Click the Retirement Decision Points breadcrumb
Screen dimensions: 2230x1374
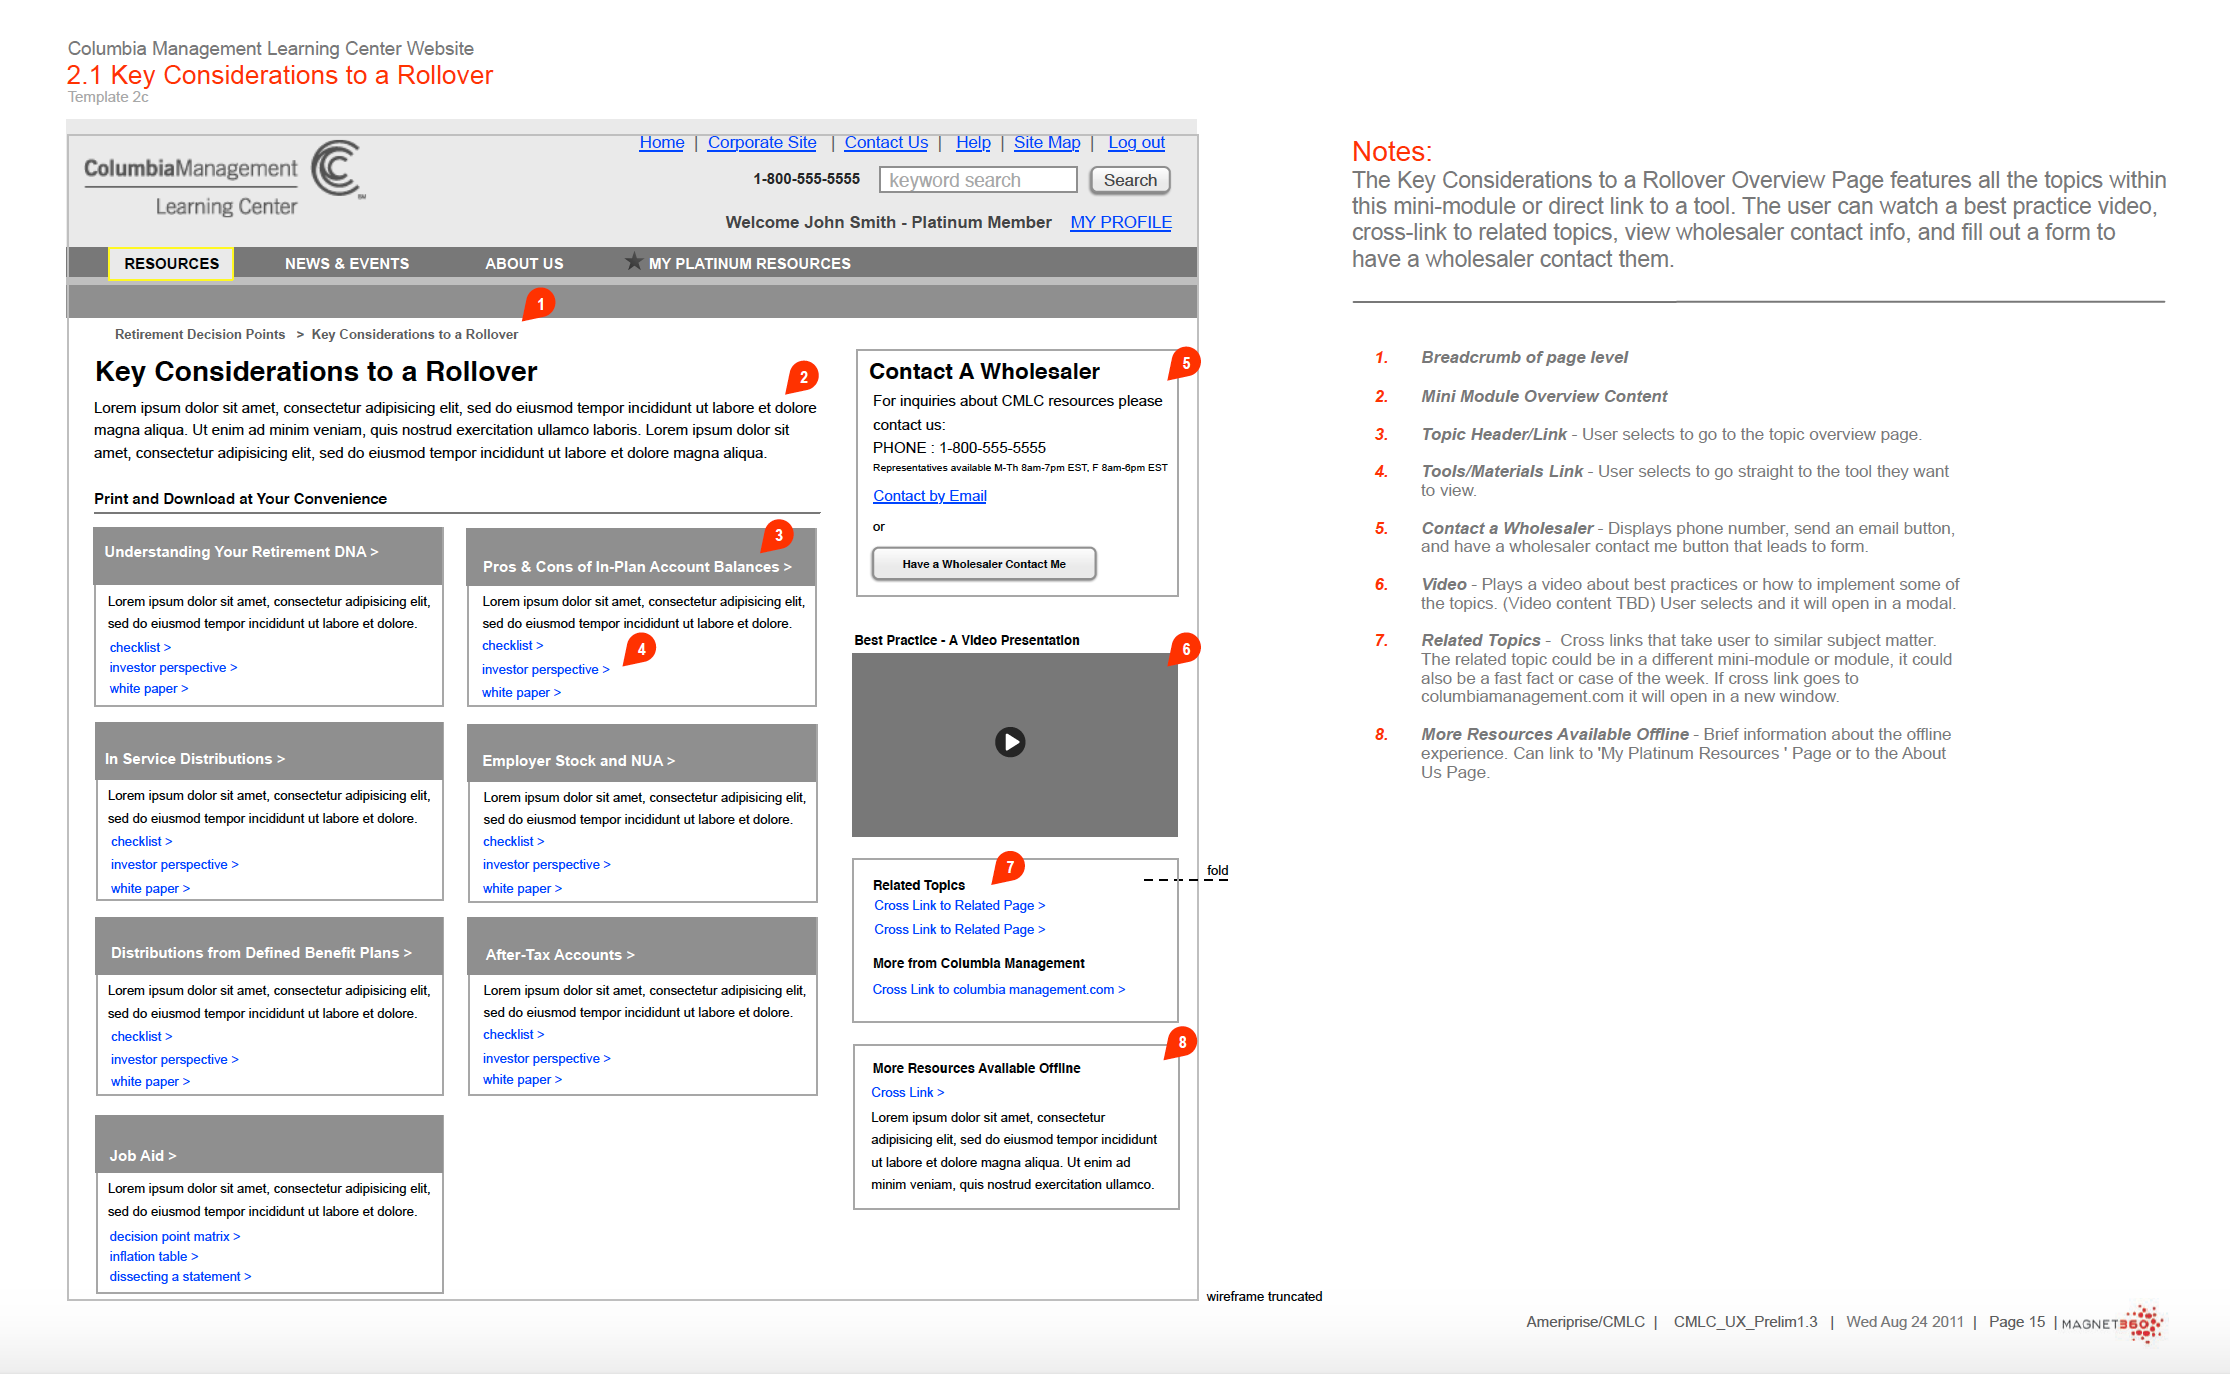(x=200, y=334)
